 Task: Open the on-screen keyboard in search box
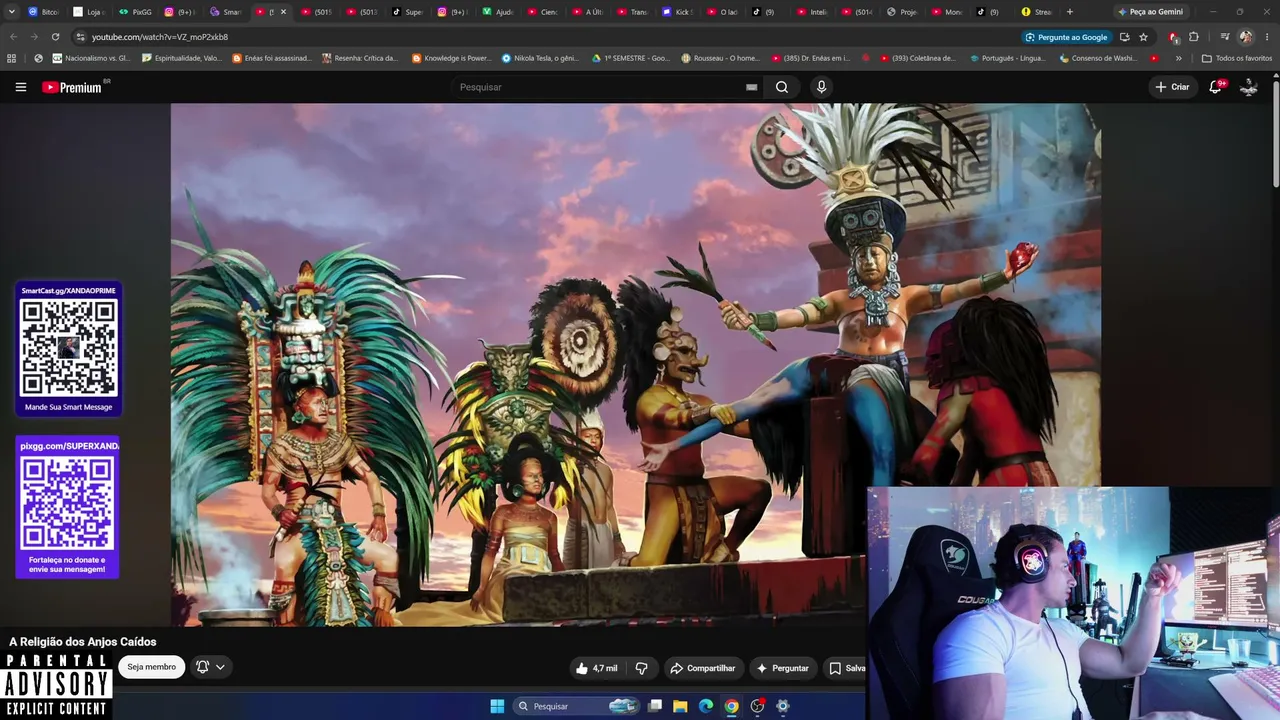[751, 87]
